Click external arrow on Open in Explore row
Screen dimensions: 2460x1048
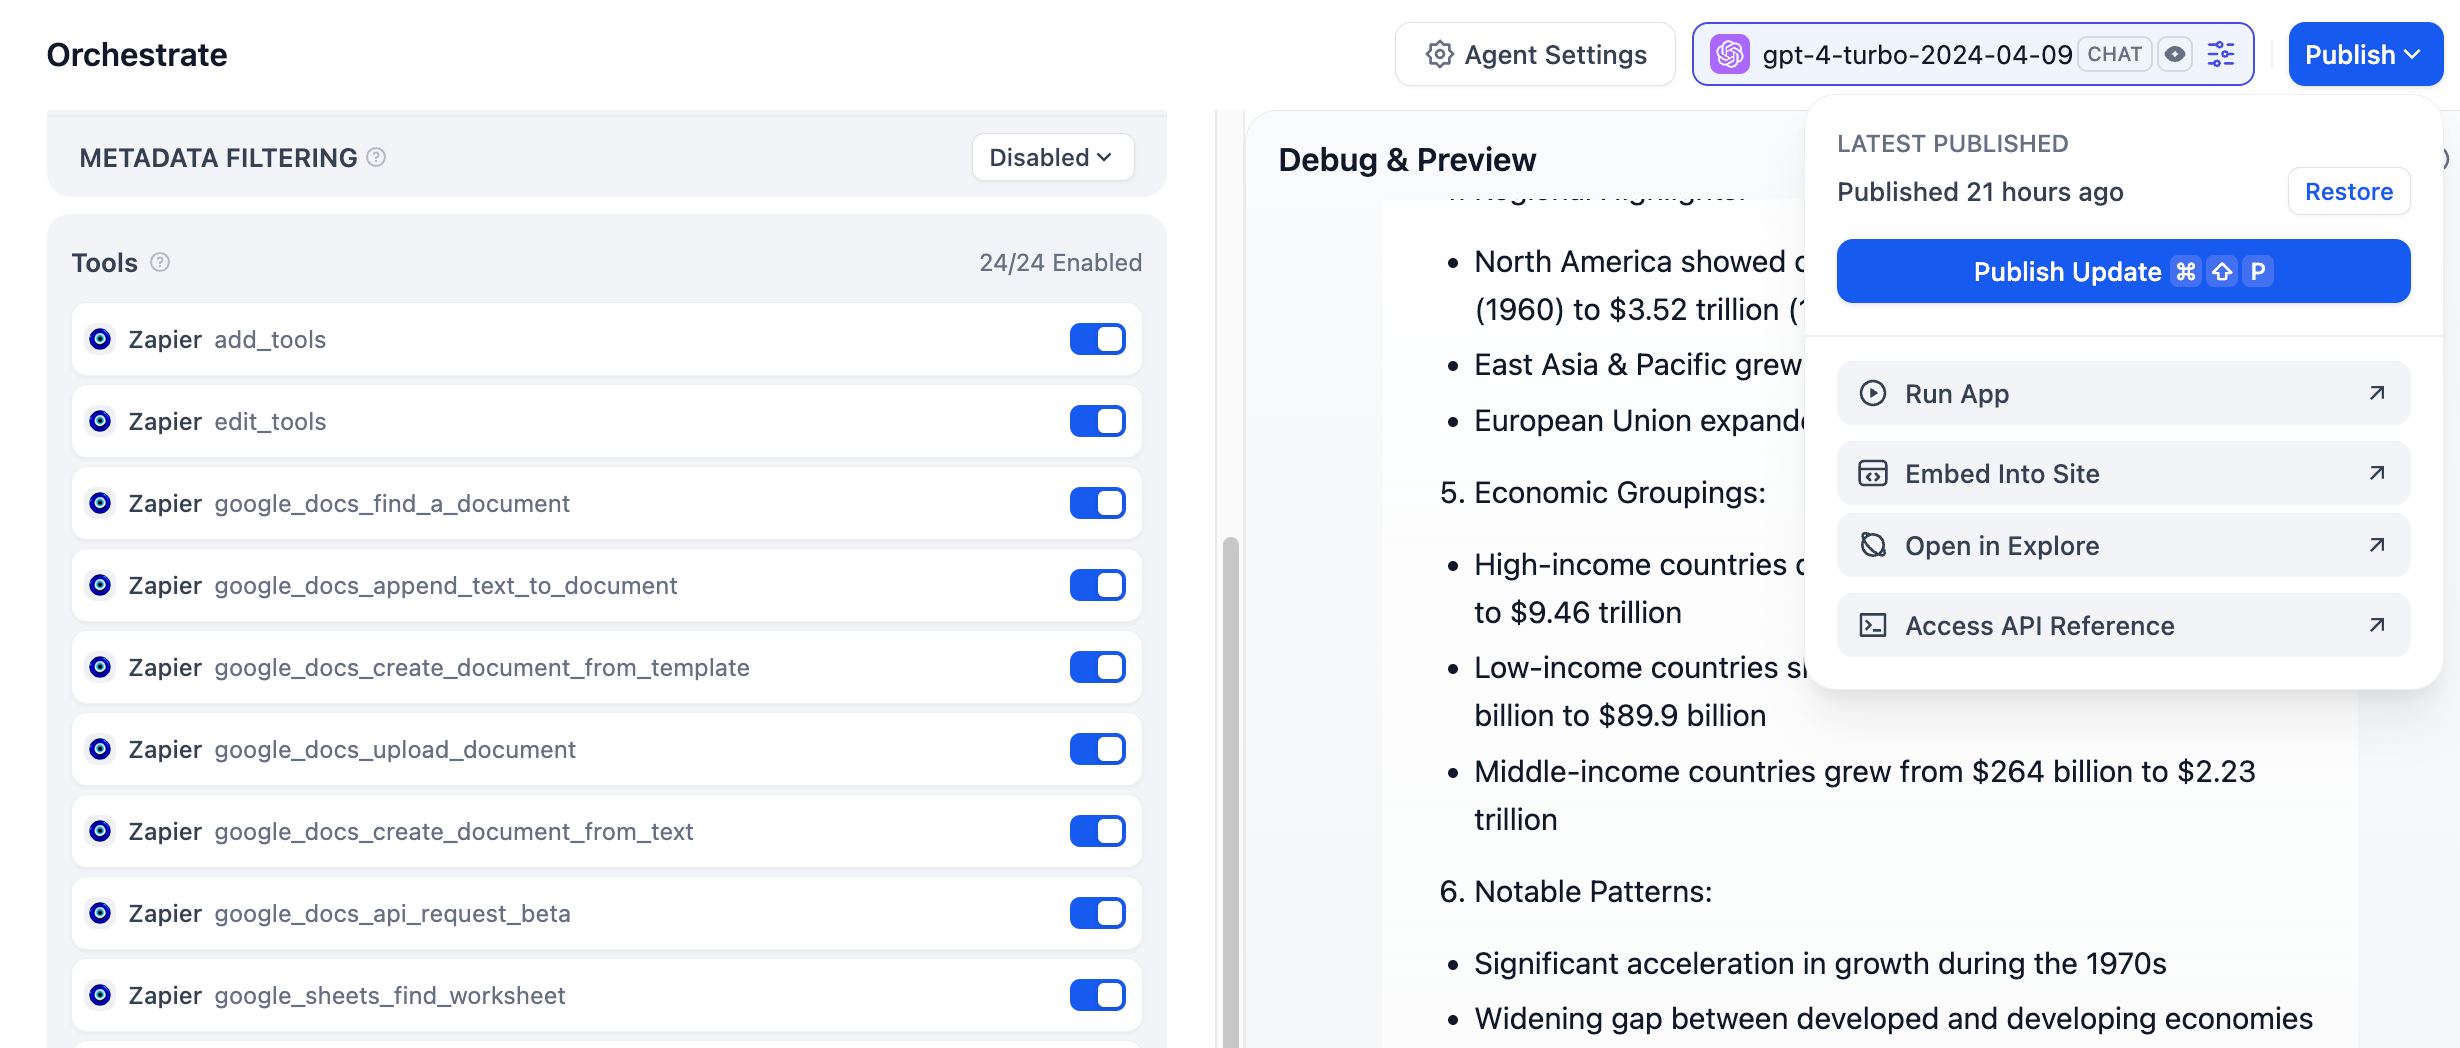tap(2377, 545)
